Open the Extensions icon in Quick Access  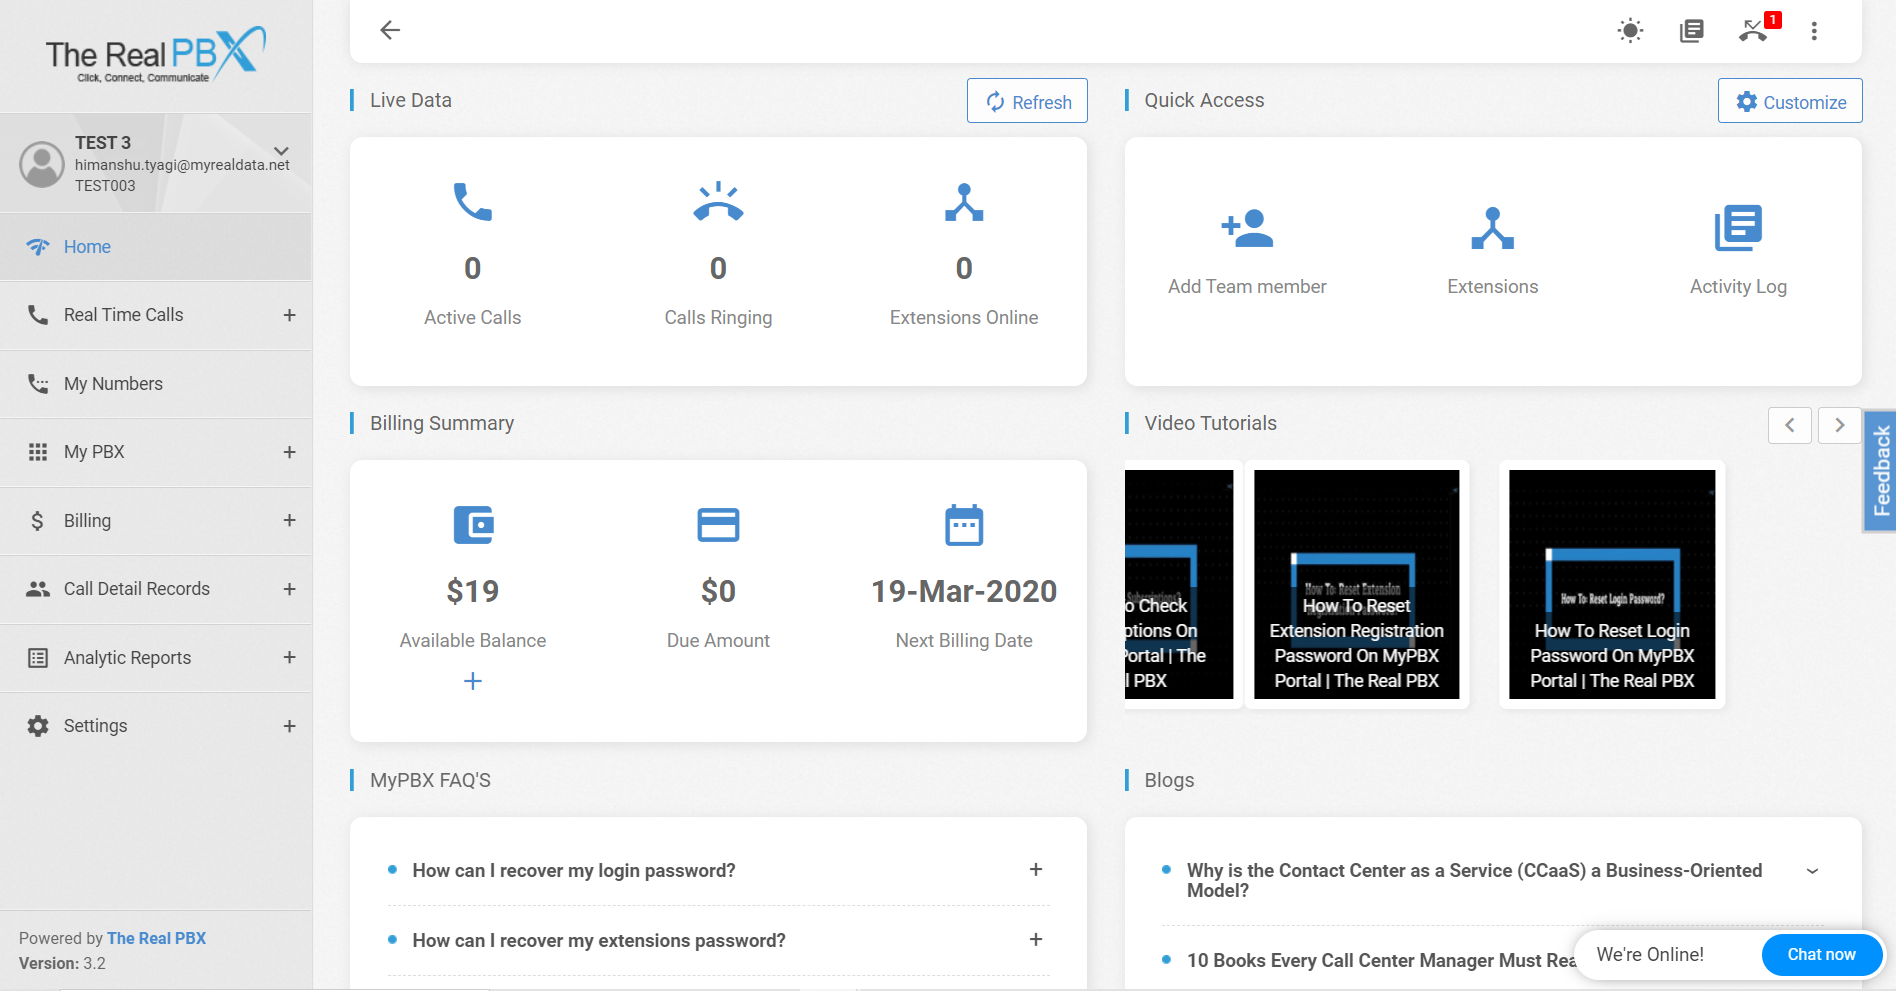tap(1492, 229)
